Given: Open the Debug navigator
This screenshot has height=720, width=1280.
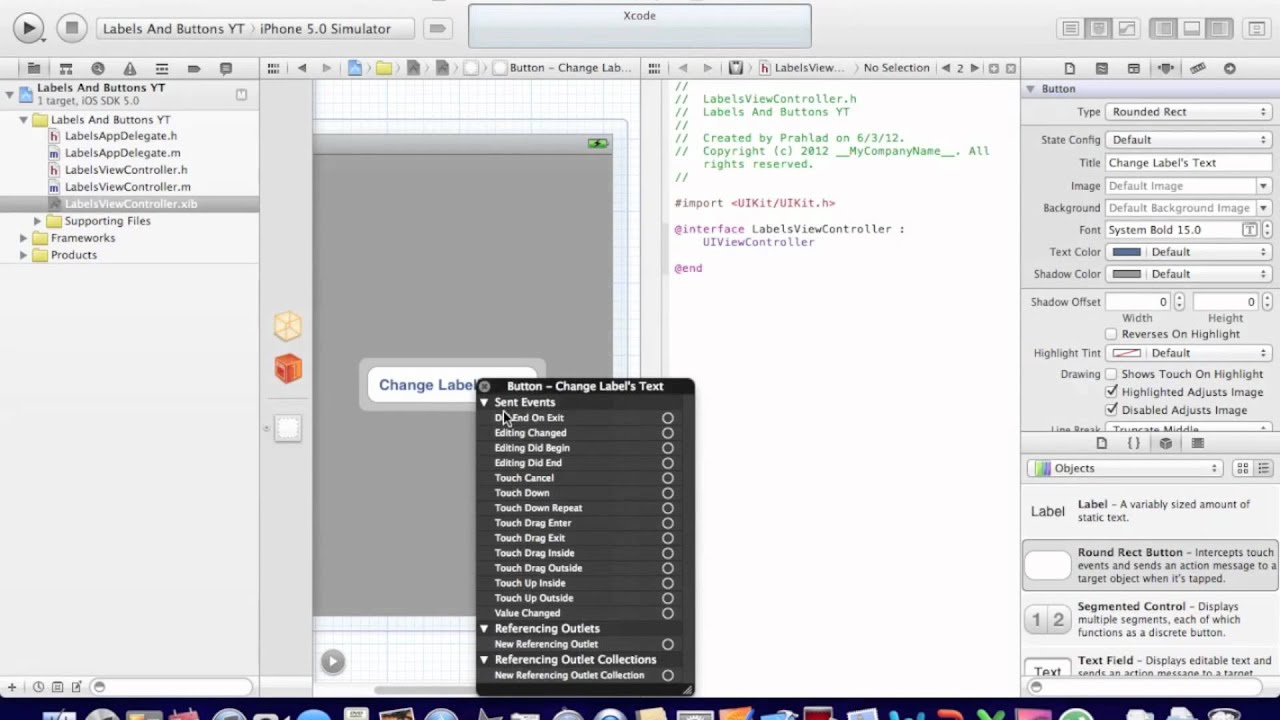Looking at the screenshot, I should (x=162, y=68).
